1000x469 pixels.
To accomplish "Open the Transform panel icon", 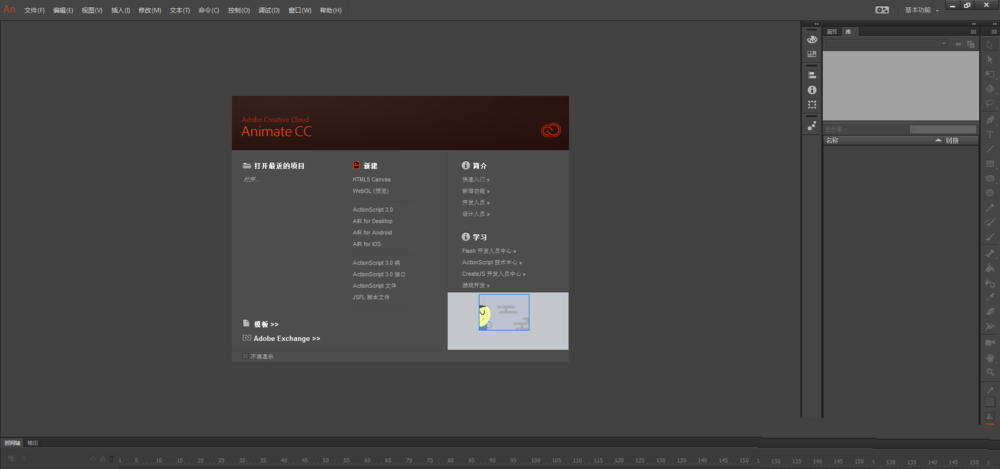I will click(812, 105).
